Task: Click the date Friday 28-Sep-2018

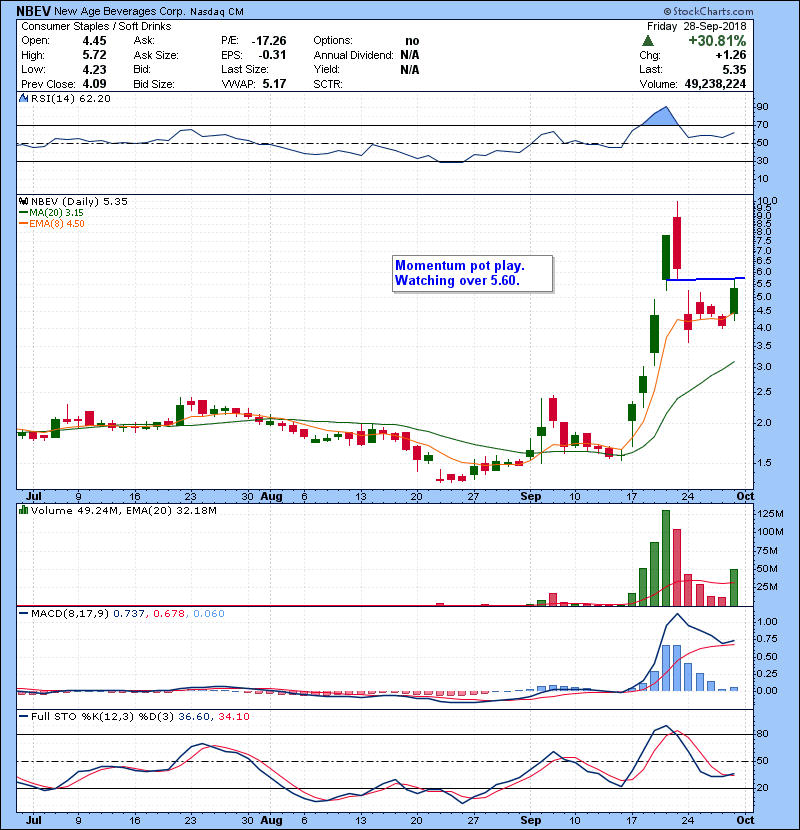Action: click(696, 26)
